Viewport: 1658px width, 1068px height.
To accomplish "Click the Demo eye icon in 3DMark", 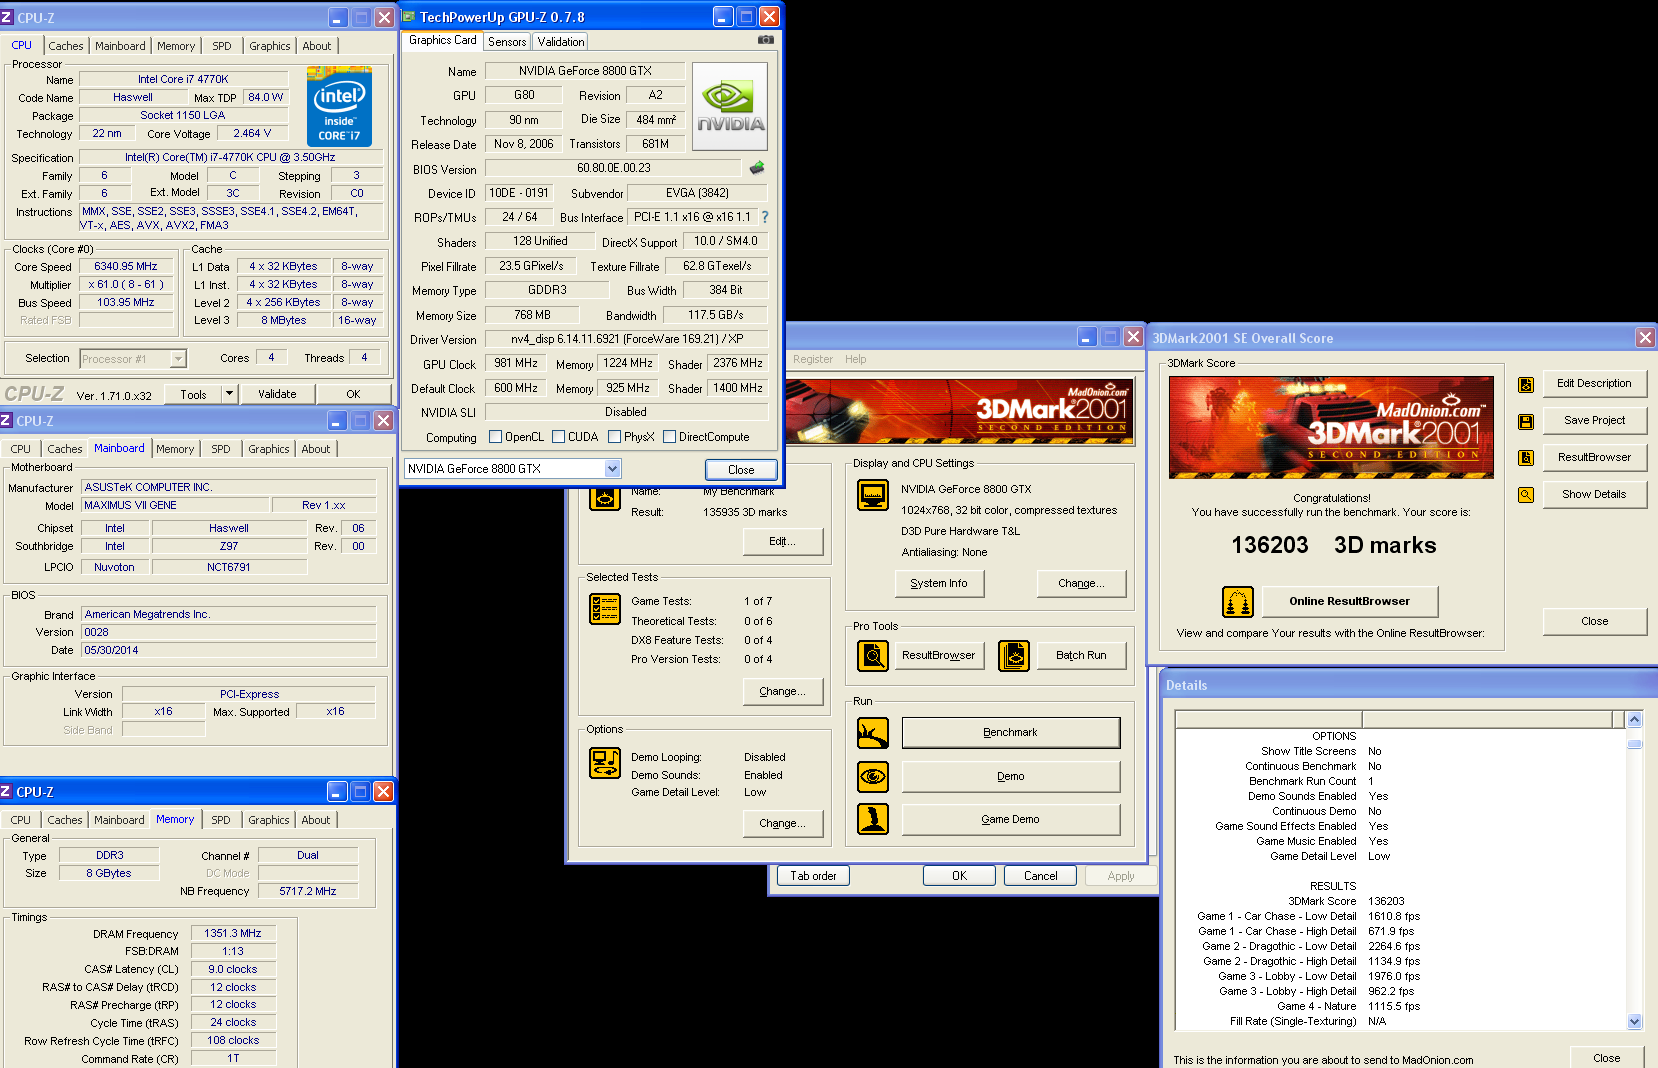I will 873,776.
